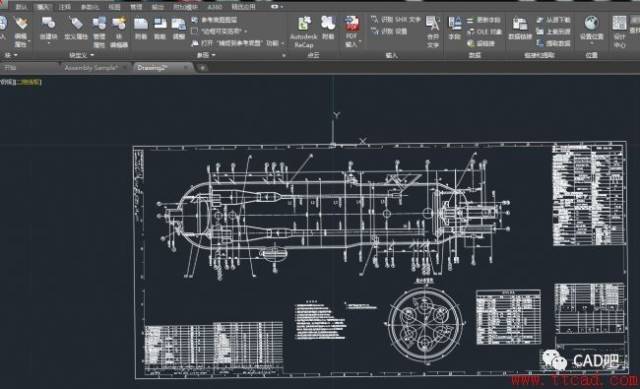Switch to the View (视图) ribbon tab
640x389 pixels.
click(x=114, y=7)
